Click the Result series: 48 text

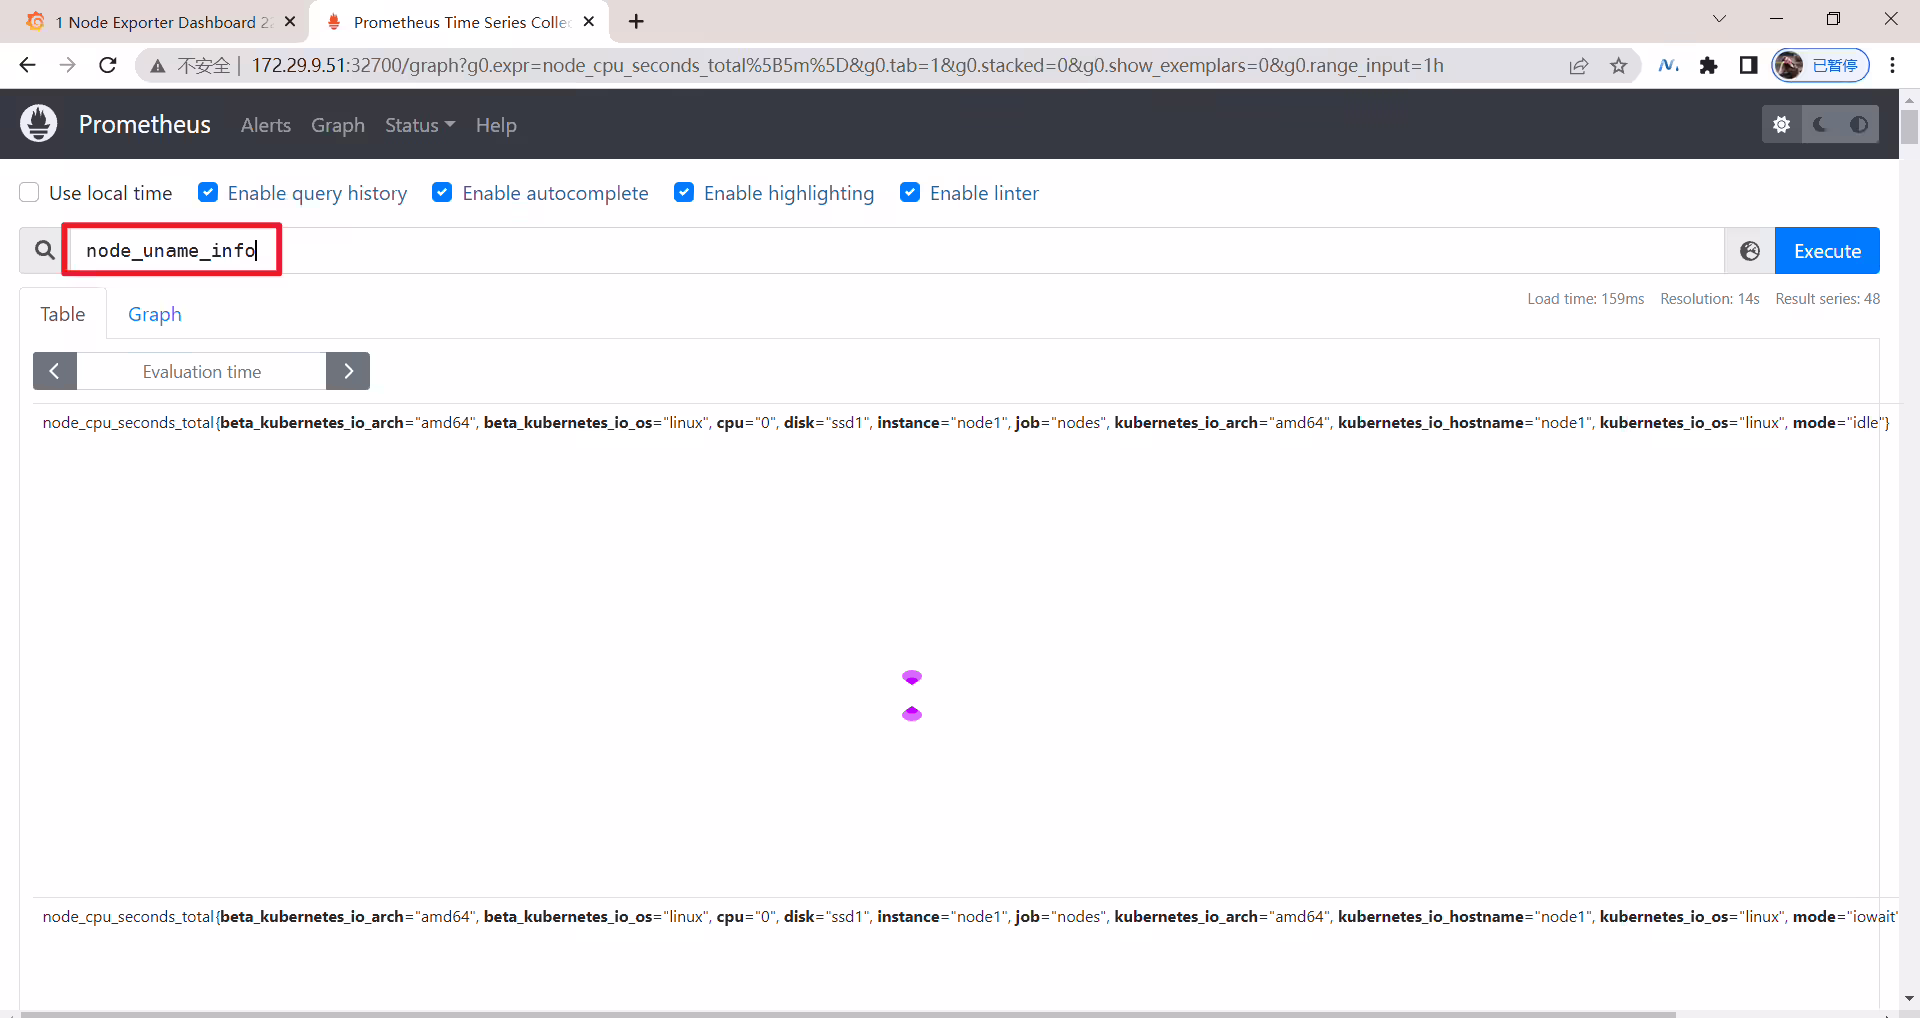(1828, 299)
